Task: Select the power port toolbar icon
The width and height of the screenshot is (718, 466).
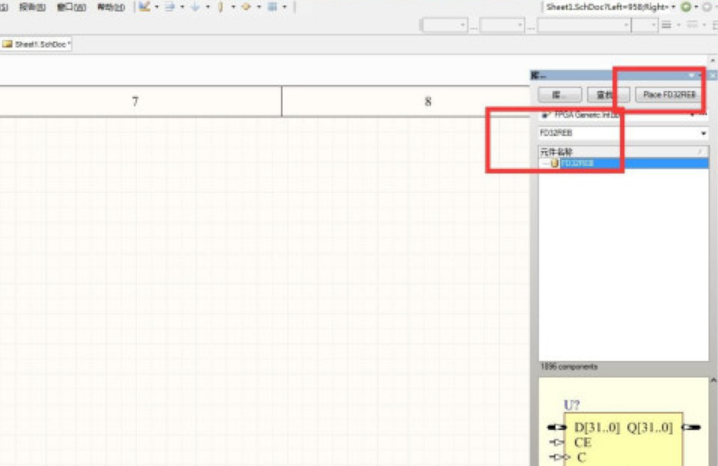Action: (196, 7)
